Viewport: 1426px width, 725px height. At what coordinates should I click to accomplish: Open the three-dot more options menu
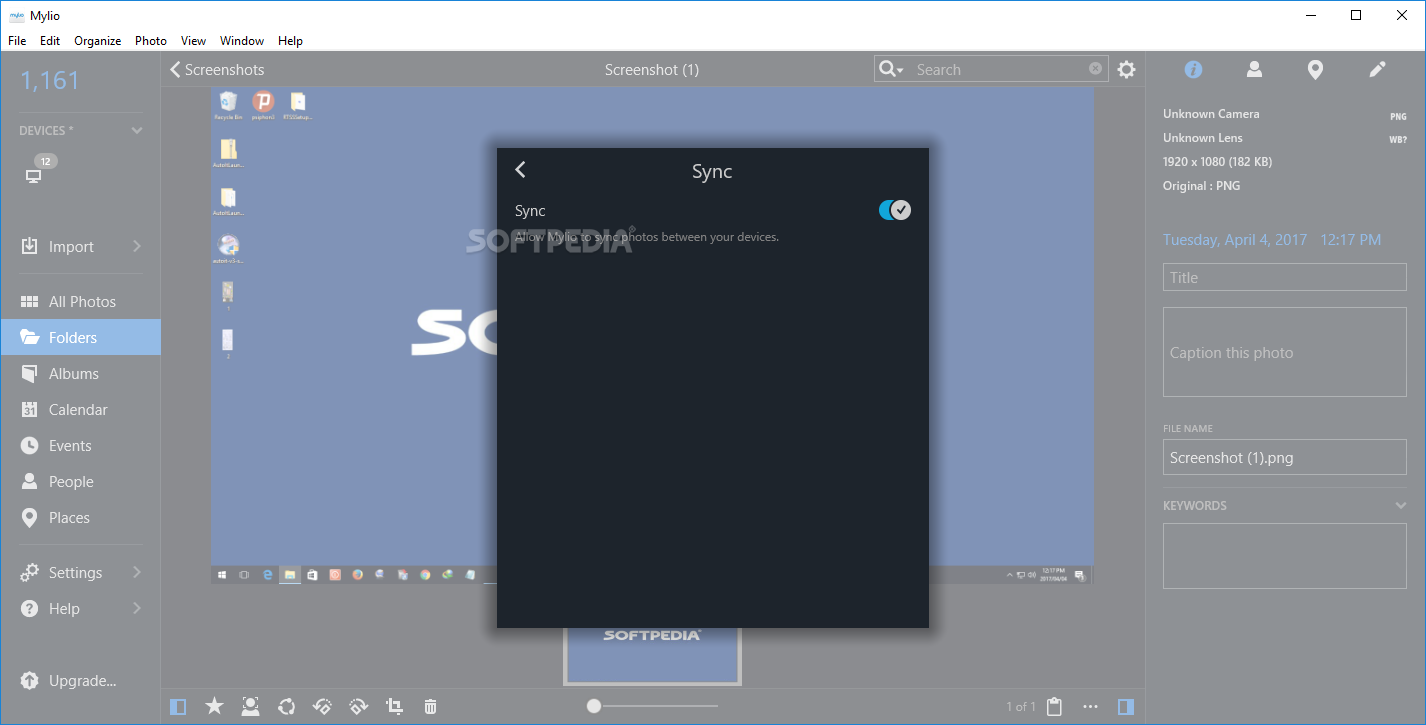click(1090, 706)
